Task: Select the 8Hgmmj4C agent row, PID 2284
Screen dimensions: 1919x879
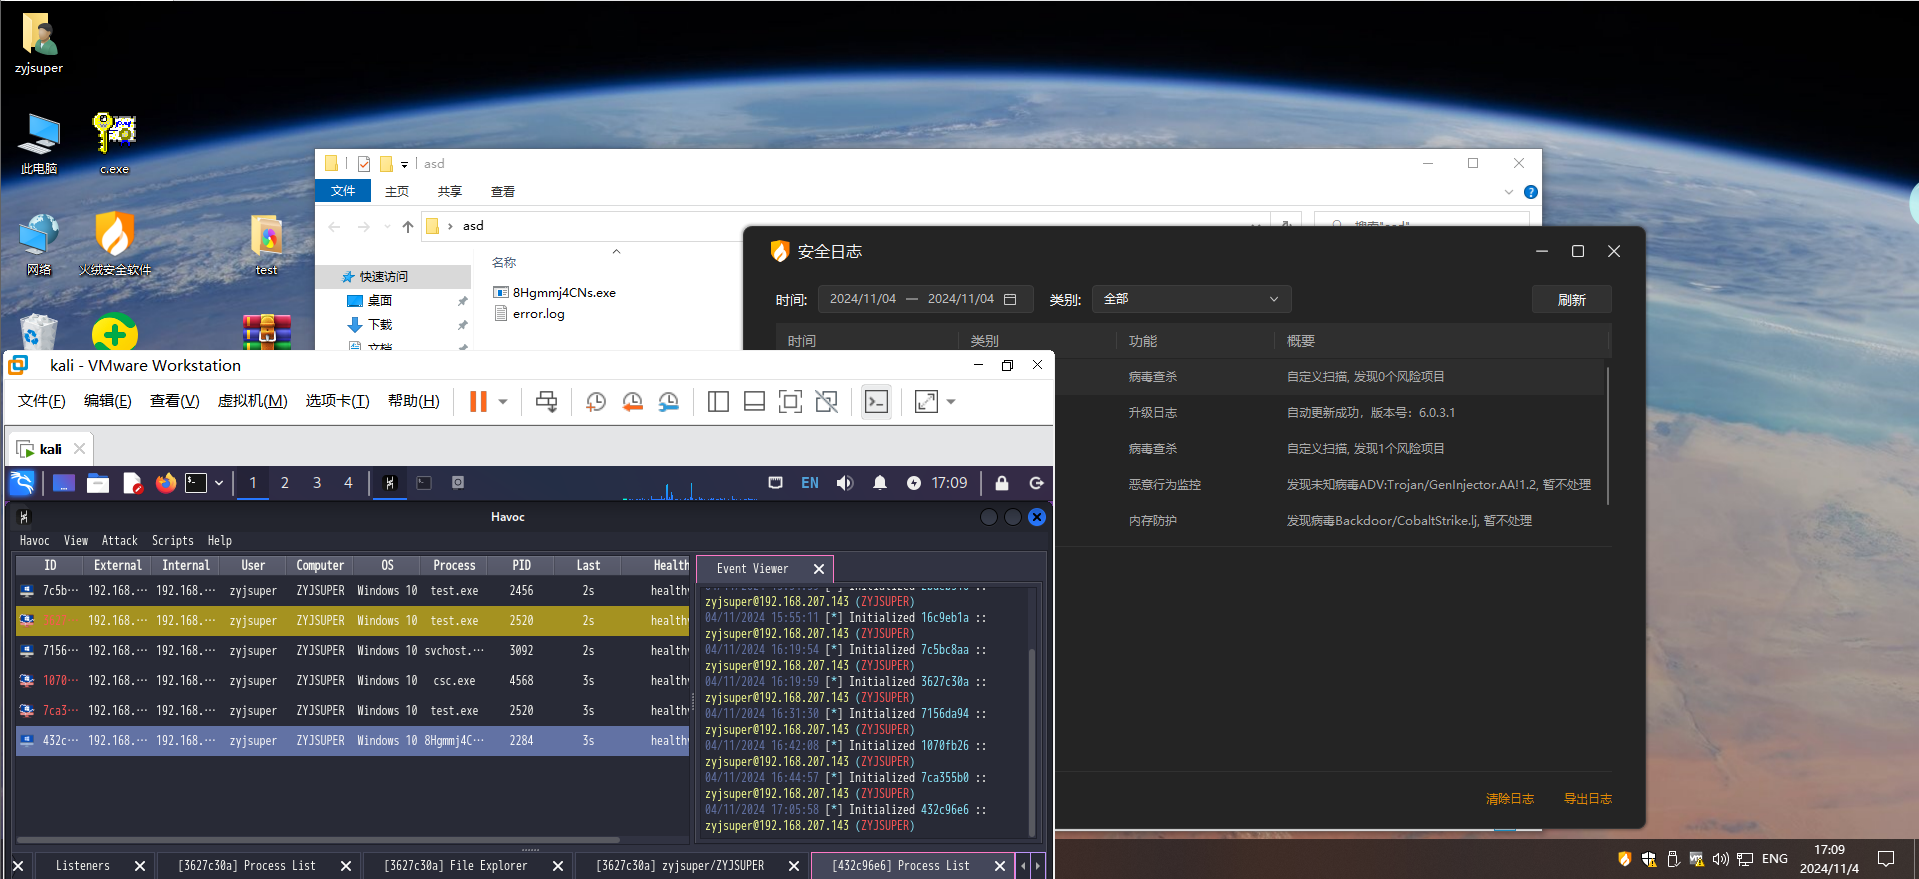Action: pyautogui.click(x=353, y=741)
